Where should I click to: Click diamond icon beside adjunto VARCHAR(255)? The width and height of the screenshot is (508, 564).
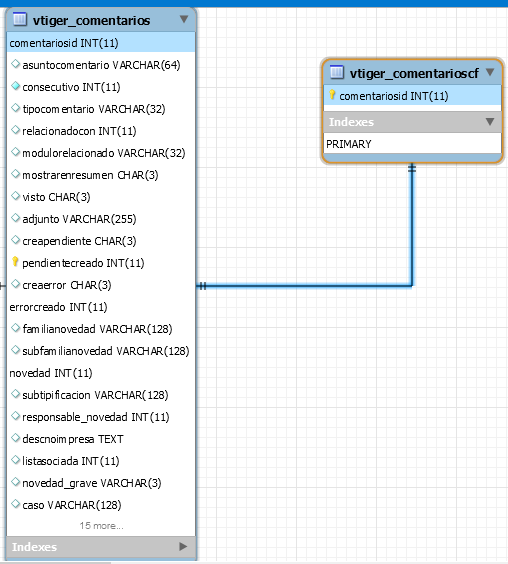point(15,218)
